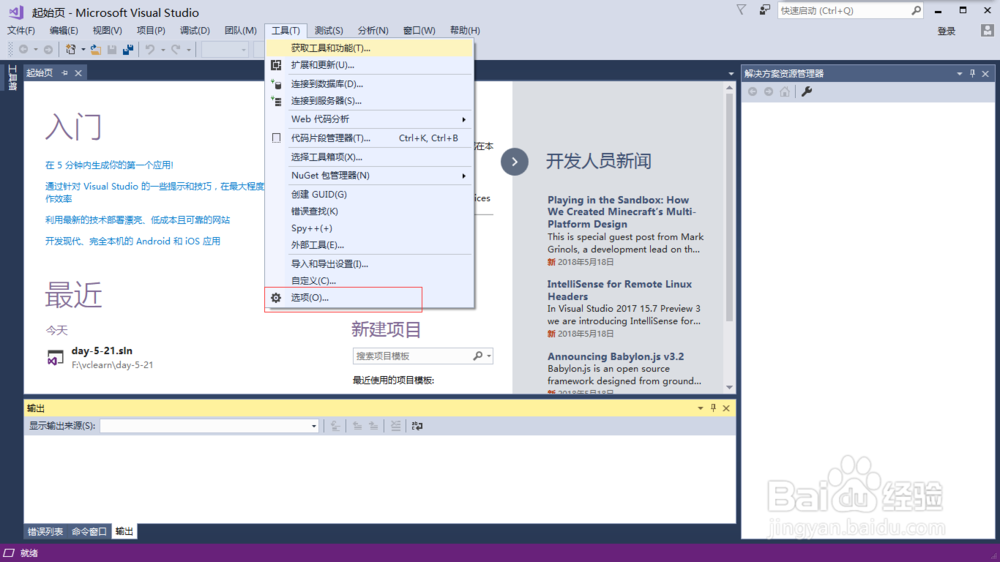The width and height of the screenshot is (1000, 562).
Task: Pin the Output panel with pushpin icon
Action: click(713, 408)
